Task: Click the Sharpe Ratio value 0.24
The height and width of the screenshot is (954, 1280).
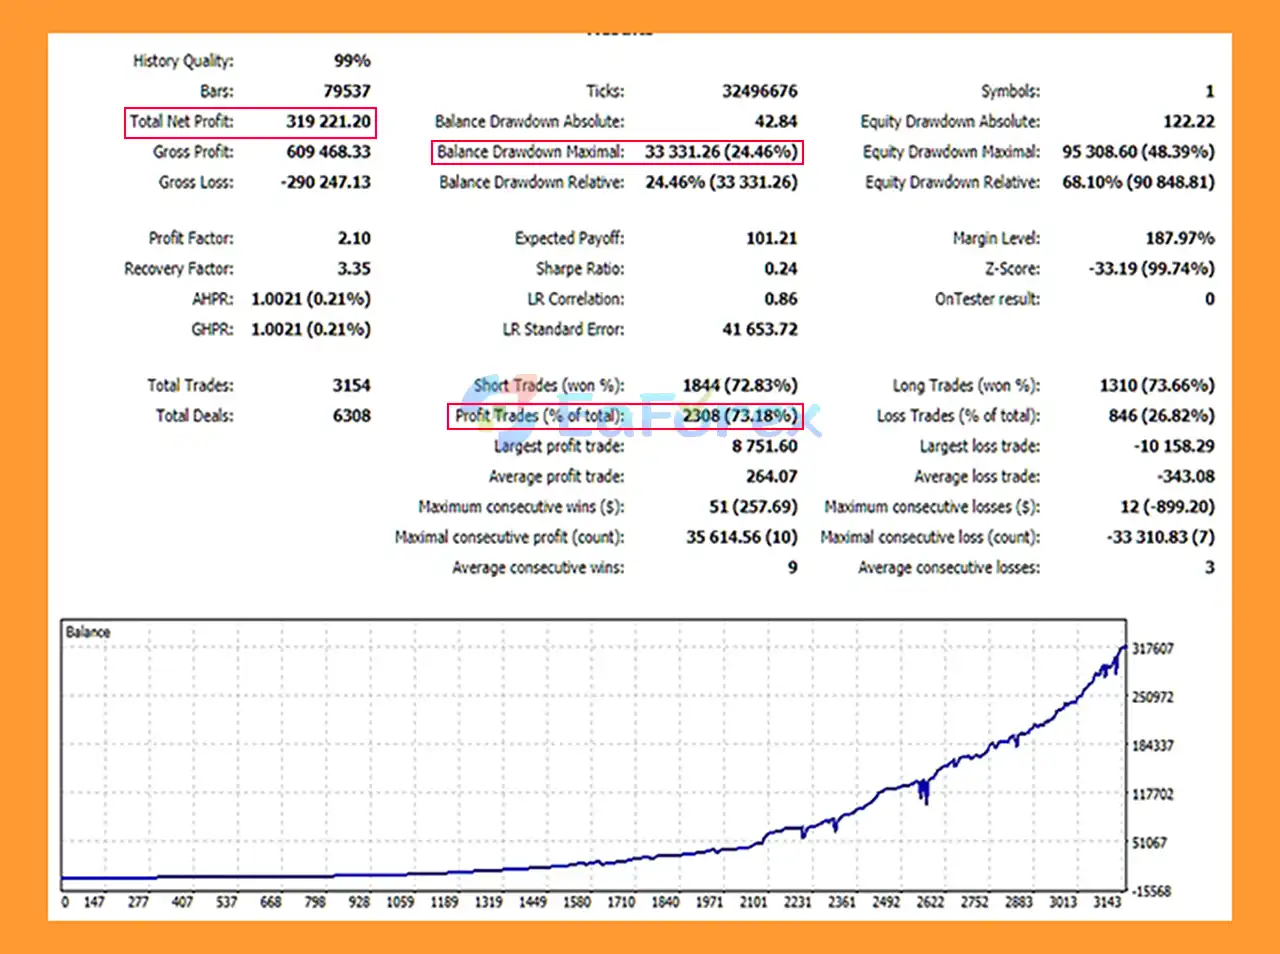Action: tap(780, 269)
